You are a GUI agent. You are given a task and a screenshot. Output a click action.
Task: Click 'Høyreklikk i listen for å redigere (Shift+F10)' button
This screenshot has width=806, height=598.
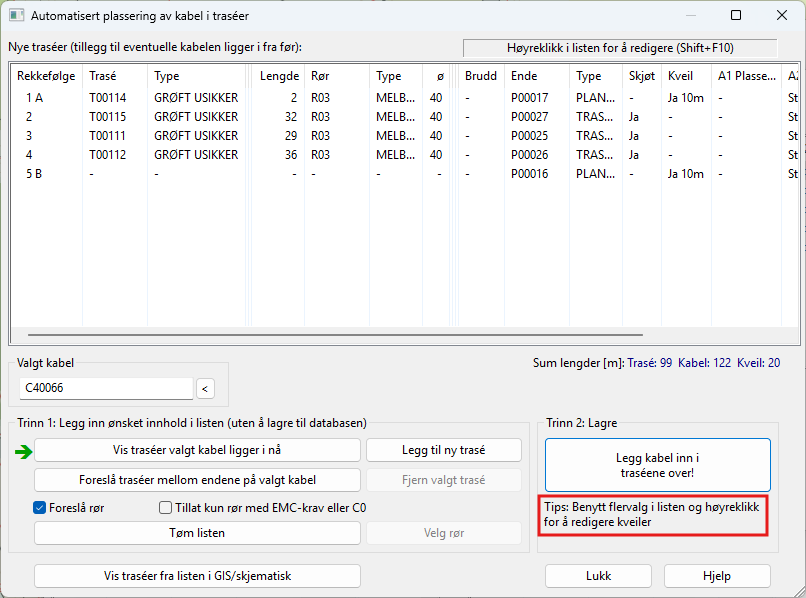click(x=620, y=48)
